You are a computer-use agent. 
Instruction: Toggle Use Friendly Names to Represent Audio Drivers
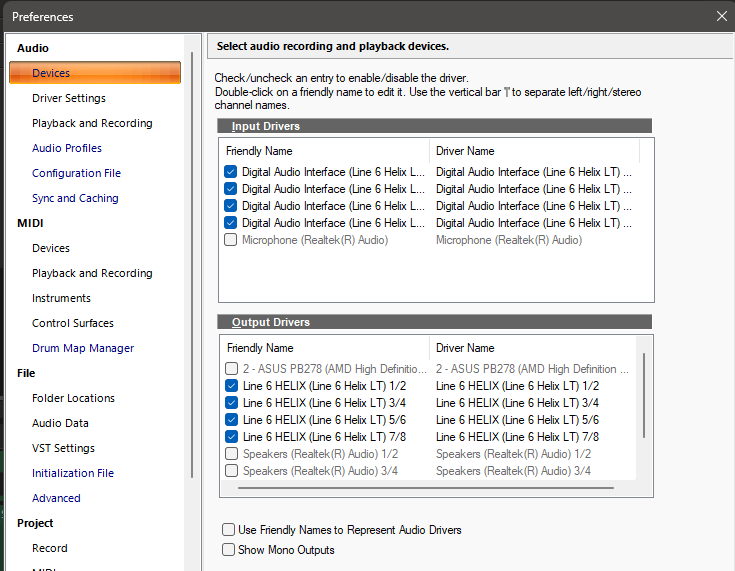click(231, 530)
